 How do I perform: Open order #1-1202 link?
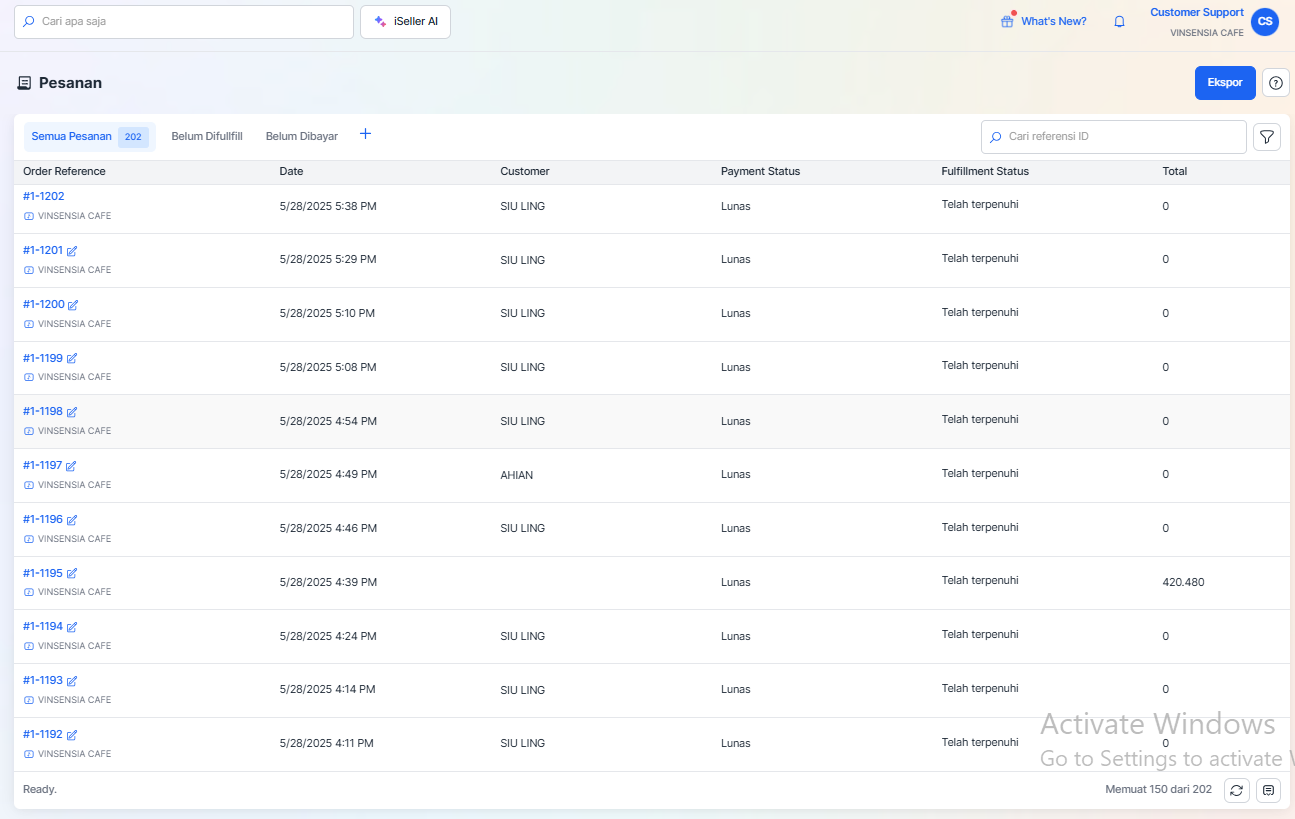point(44,196)
